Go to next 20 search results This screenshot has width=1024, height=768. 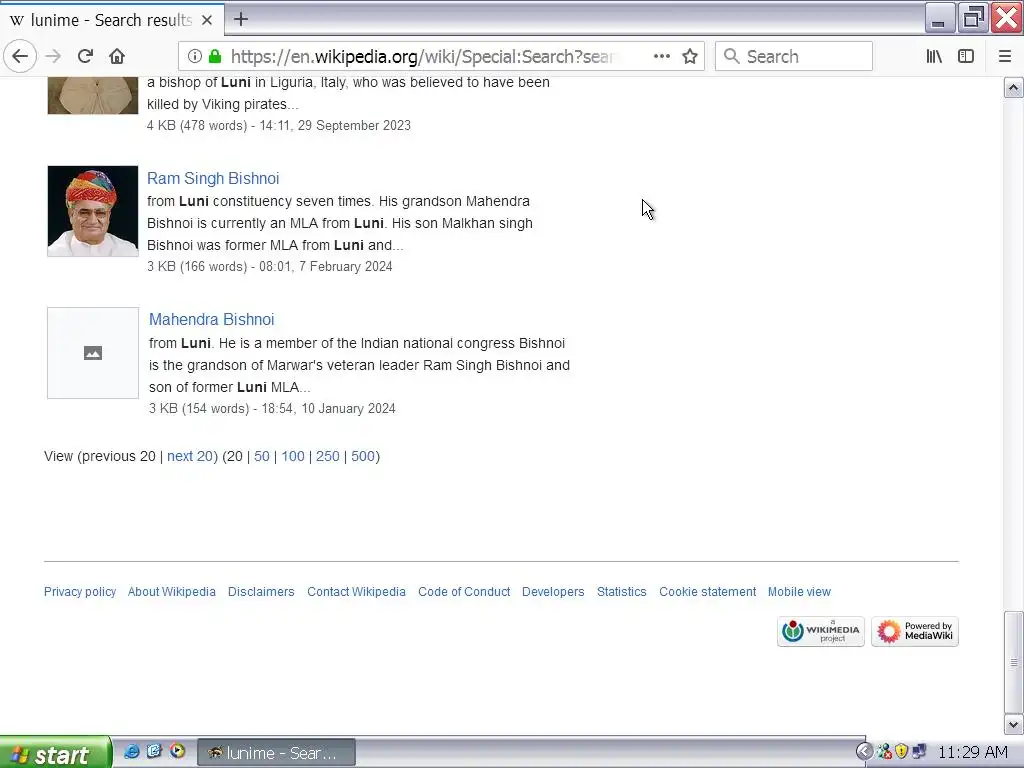click(x=190, y=456)
